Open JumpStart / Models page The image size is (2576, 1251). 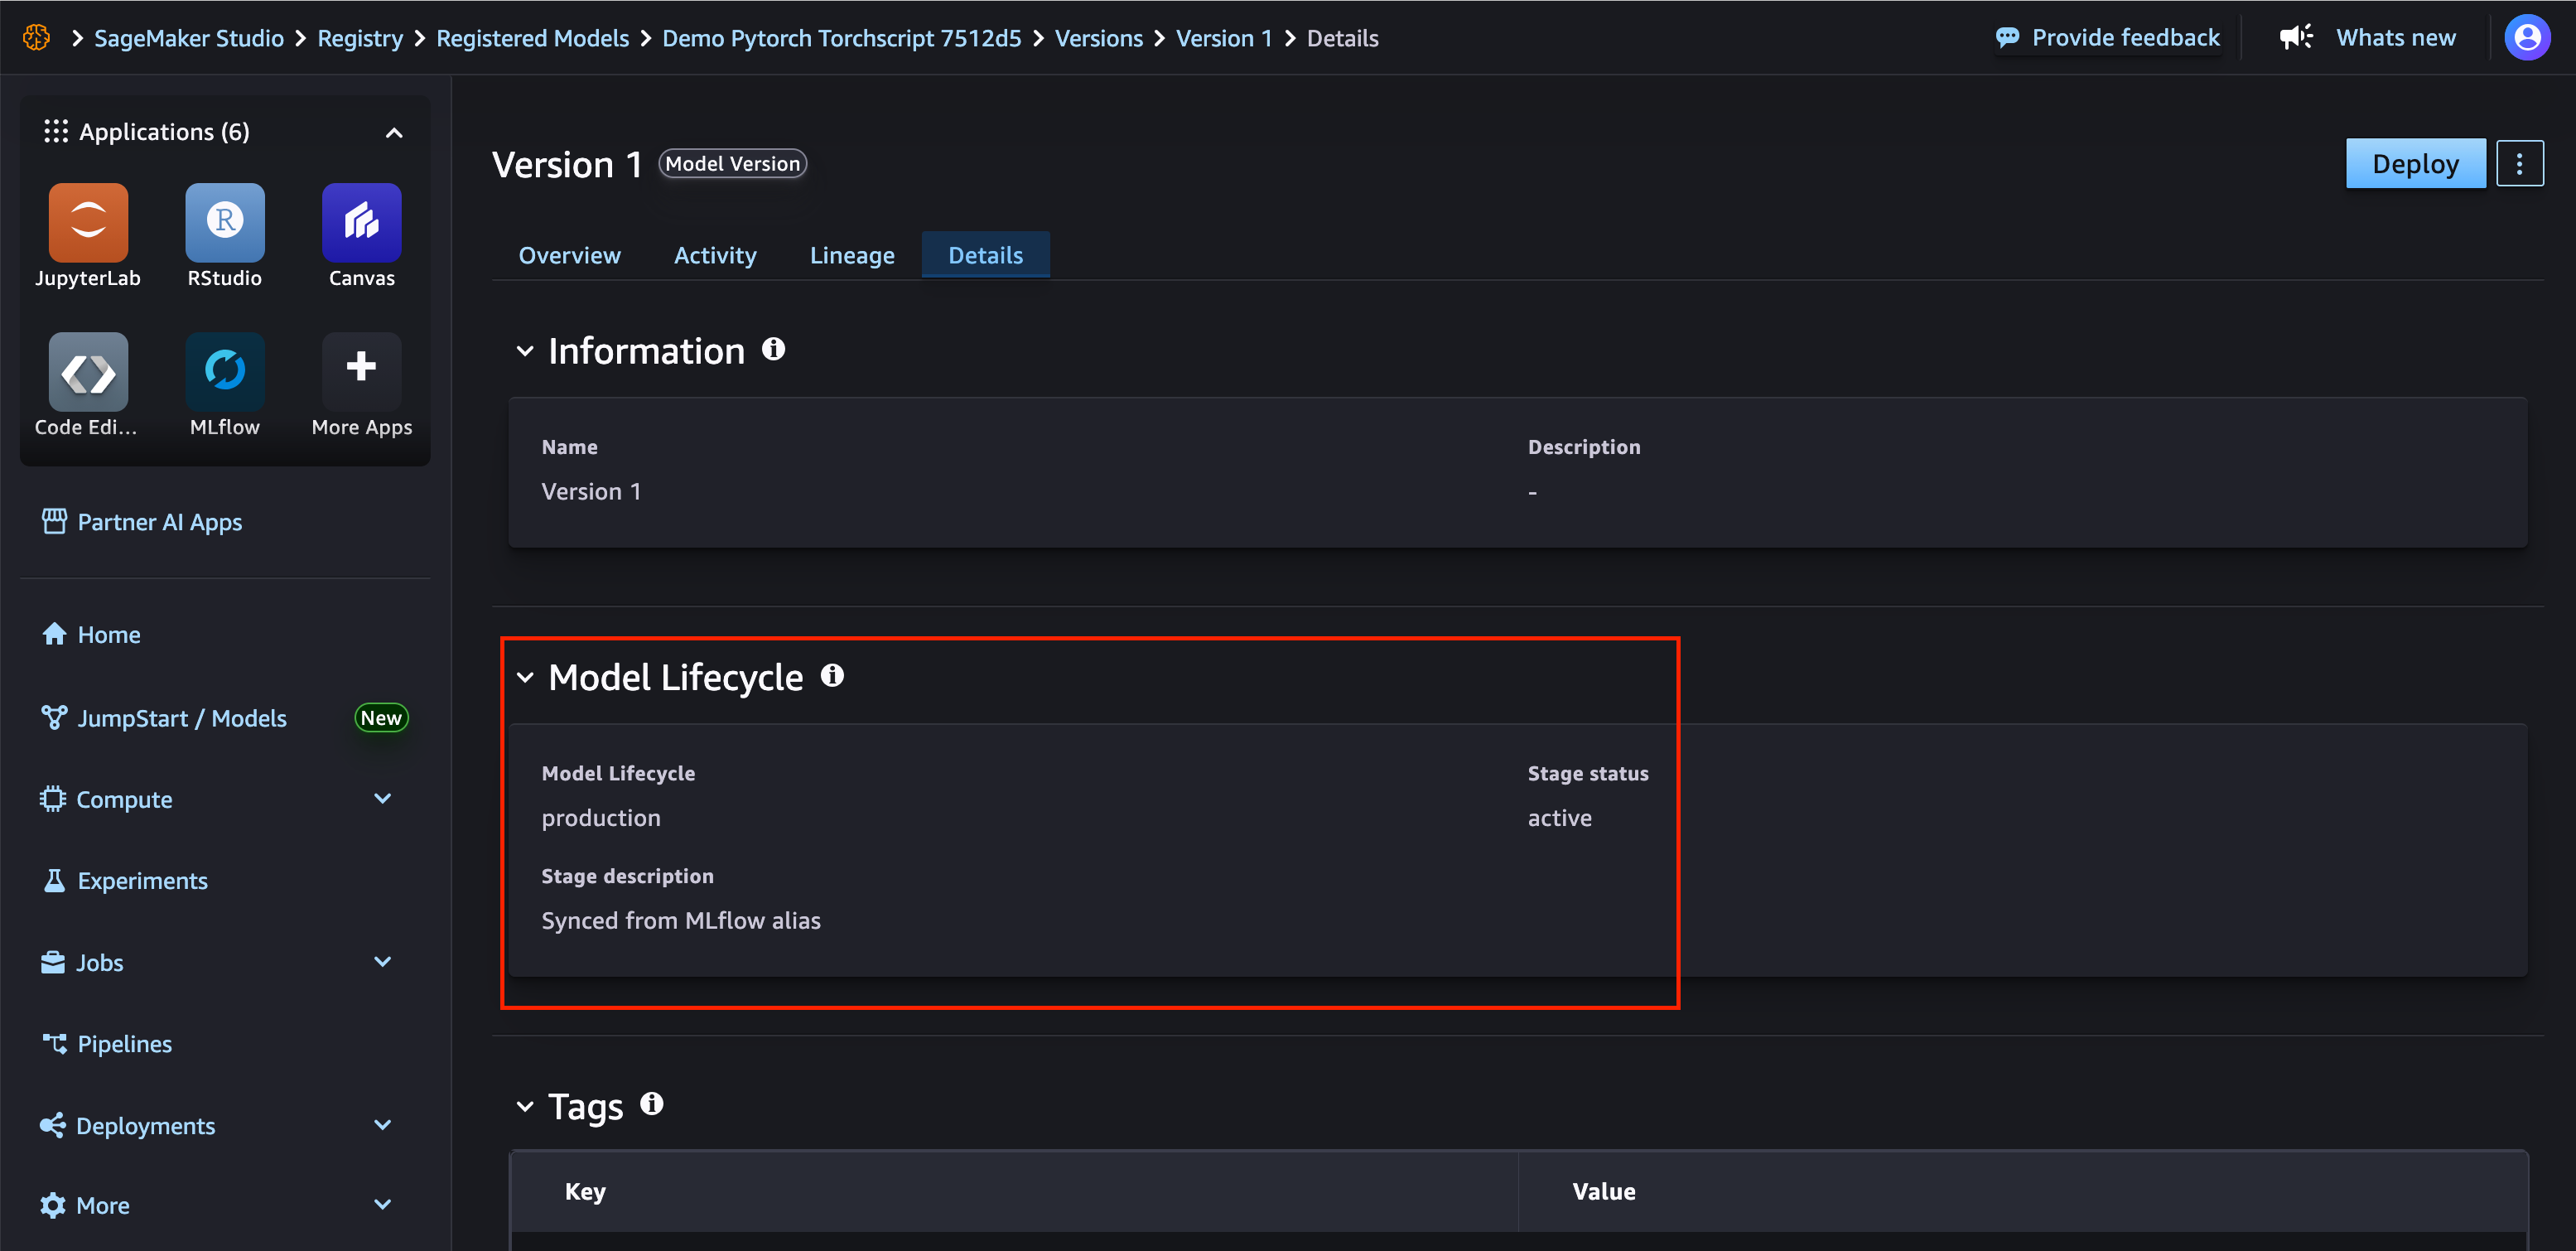pyautogui.click(x=182, y=718)
